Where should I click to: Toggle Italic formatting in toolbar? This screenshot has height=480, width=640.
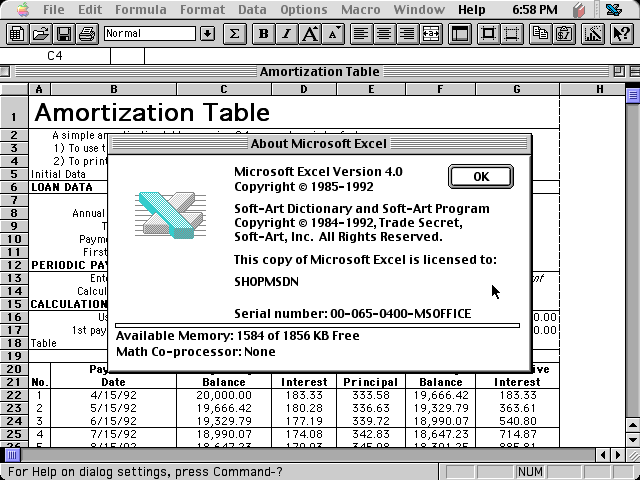[x=287, y=33]
